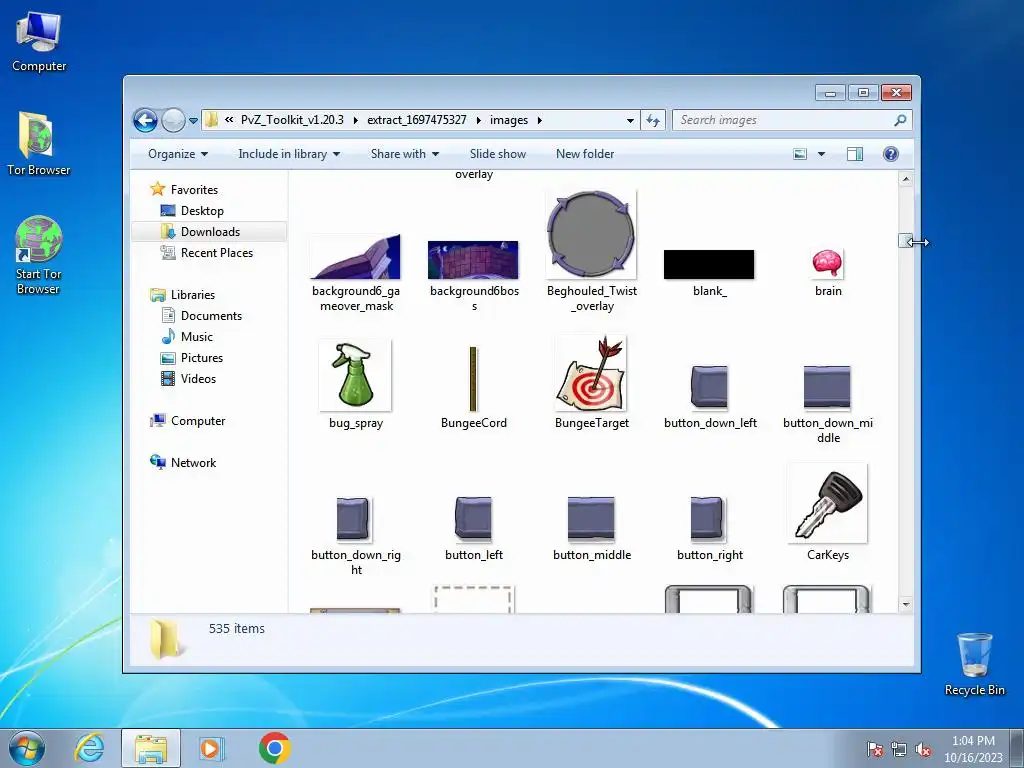Click PvZ_Toolkit_v1.20.3 in the address bar

pyautogui.click(x=292, y=120)
